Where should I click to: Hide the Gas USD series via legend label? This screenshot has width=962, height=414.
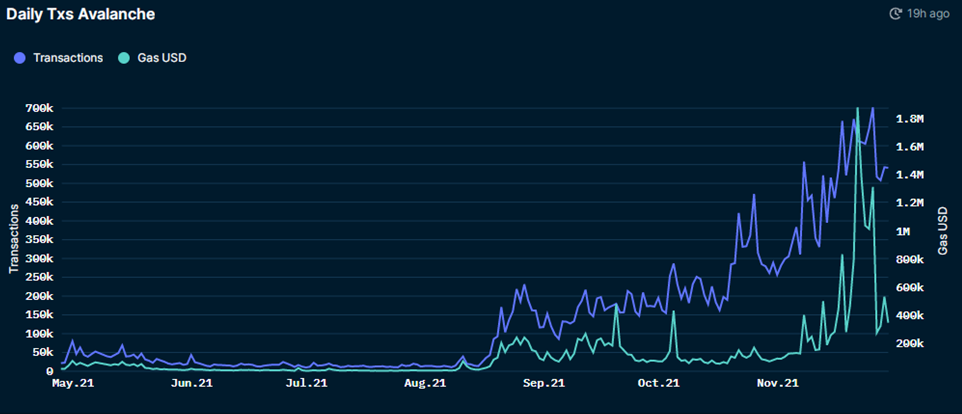tap(161, 58)
